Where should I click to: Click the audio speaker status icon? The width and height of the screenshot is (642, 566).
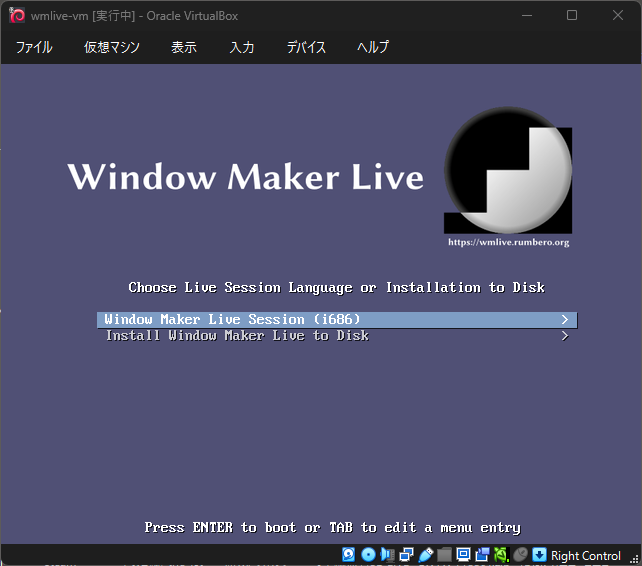tap(387, 555)
